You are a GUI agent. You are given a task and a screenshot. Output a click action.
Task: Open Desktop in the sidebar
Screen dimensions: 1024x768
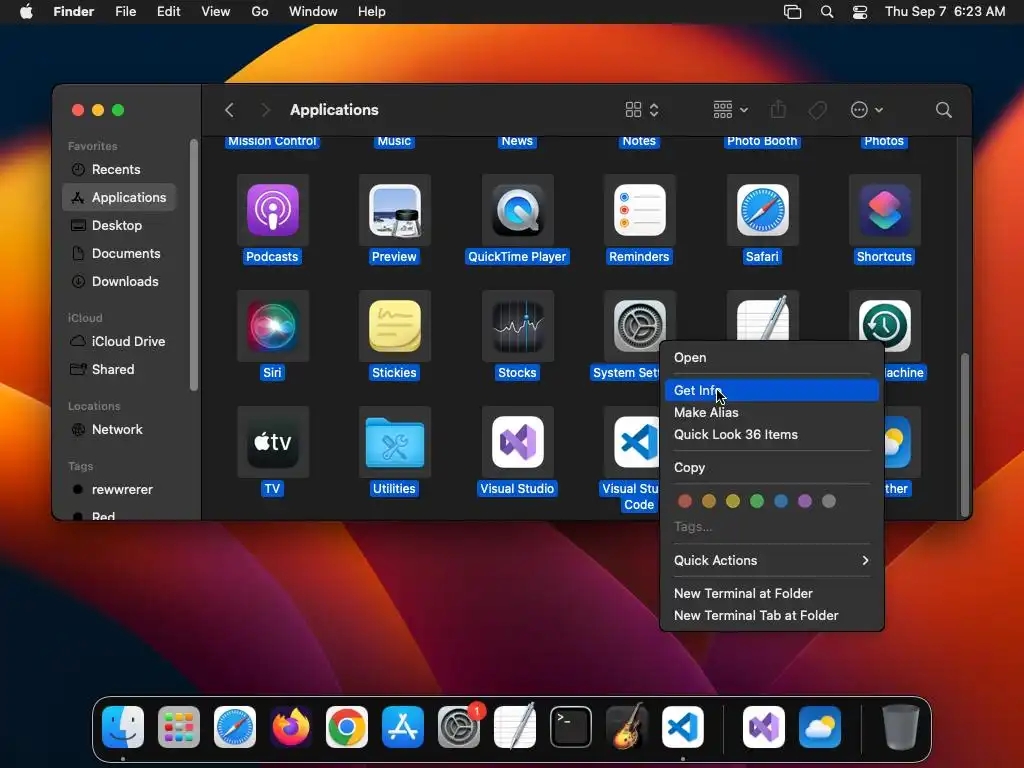click(119, 225)
